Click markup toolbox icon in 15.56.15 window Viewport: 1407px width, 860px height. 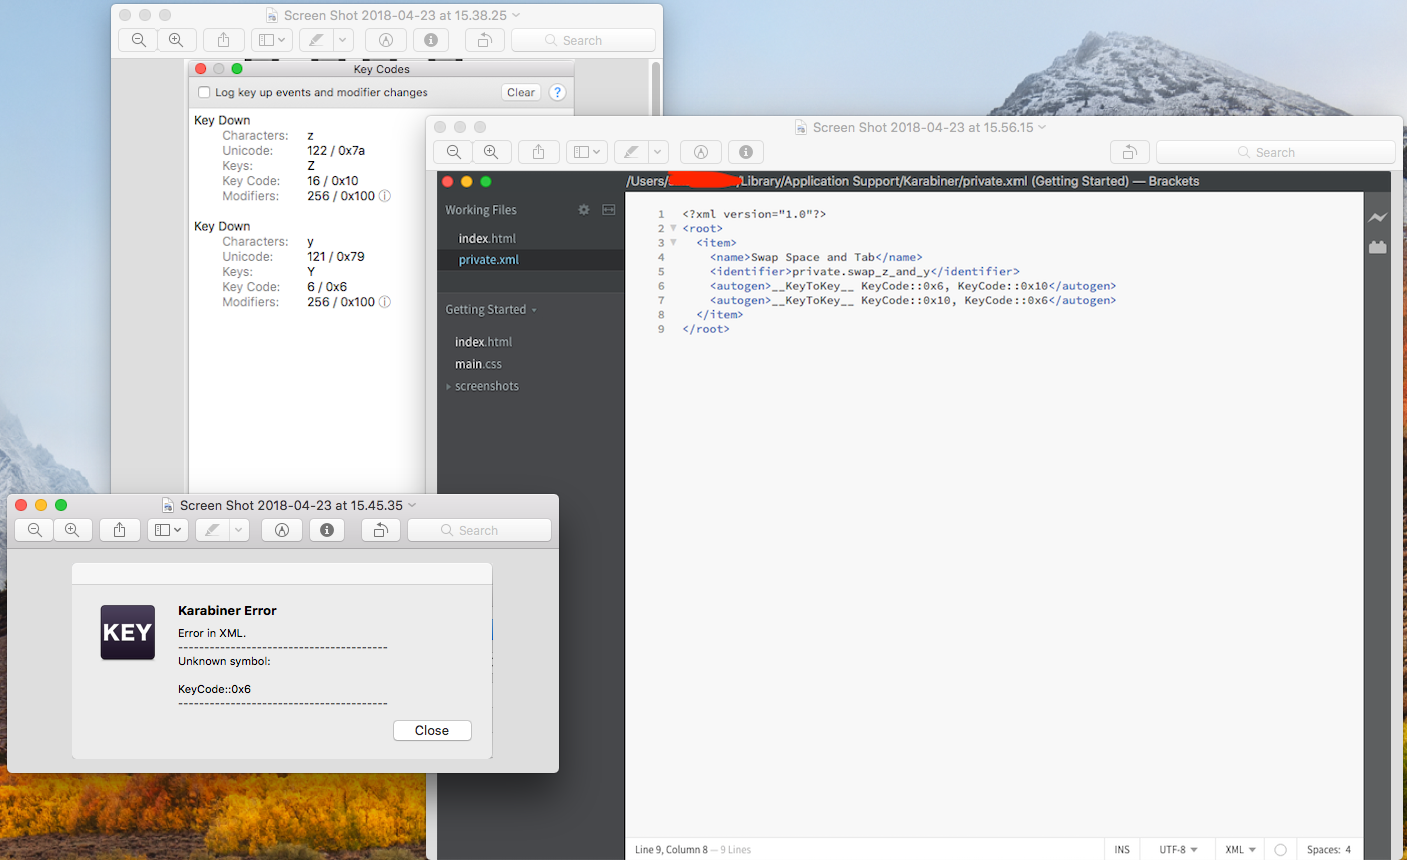coord(701,152)
